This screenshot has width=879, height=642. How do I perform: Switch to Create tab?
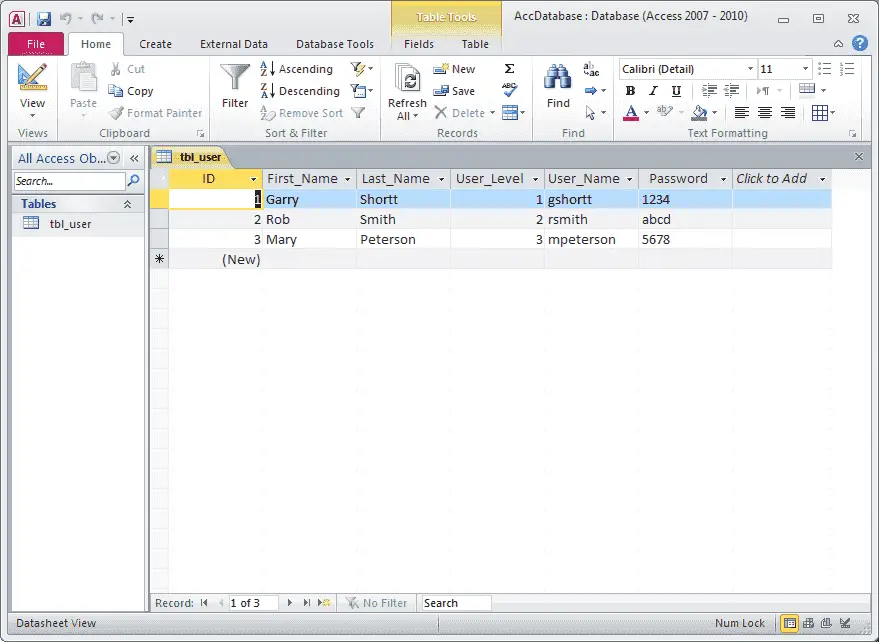155,44
